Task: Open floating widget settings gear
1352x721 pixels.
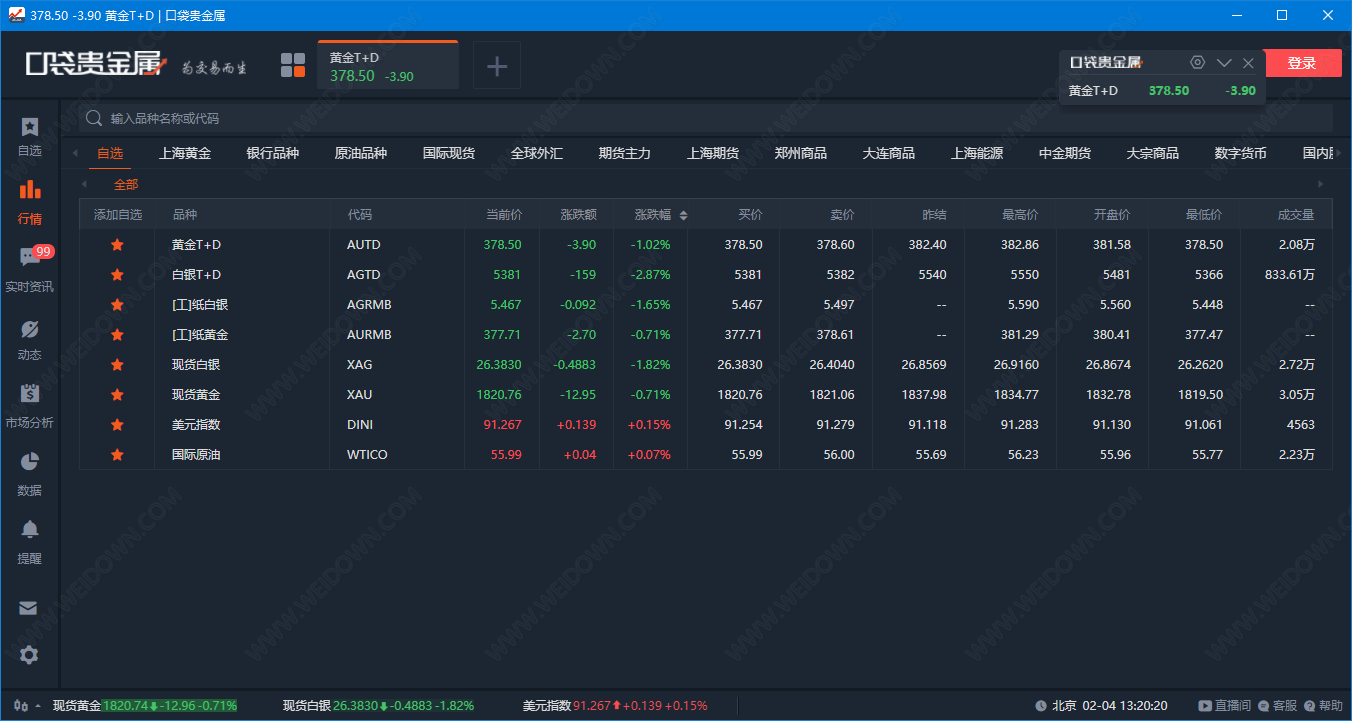Action: [1198, 62]
